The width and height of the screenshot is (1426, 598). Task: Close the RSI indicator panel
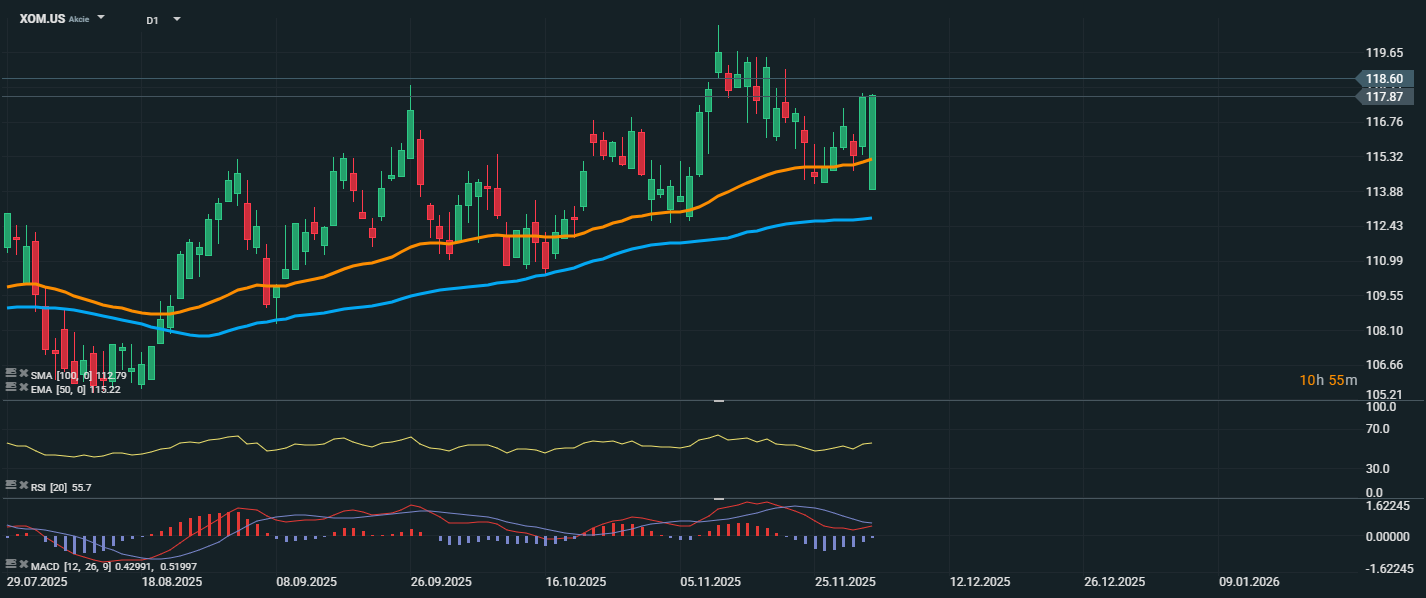pos(22,485)
